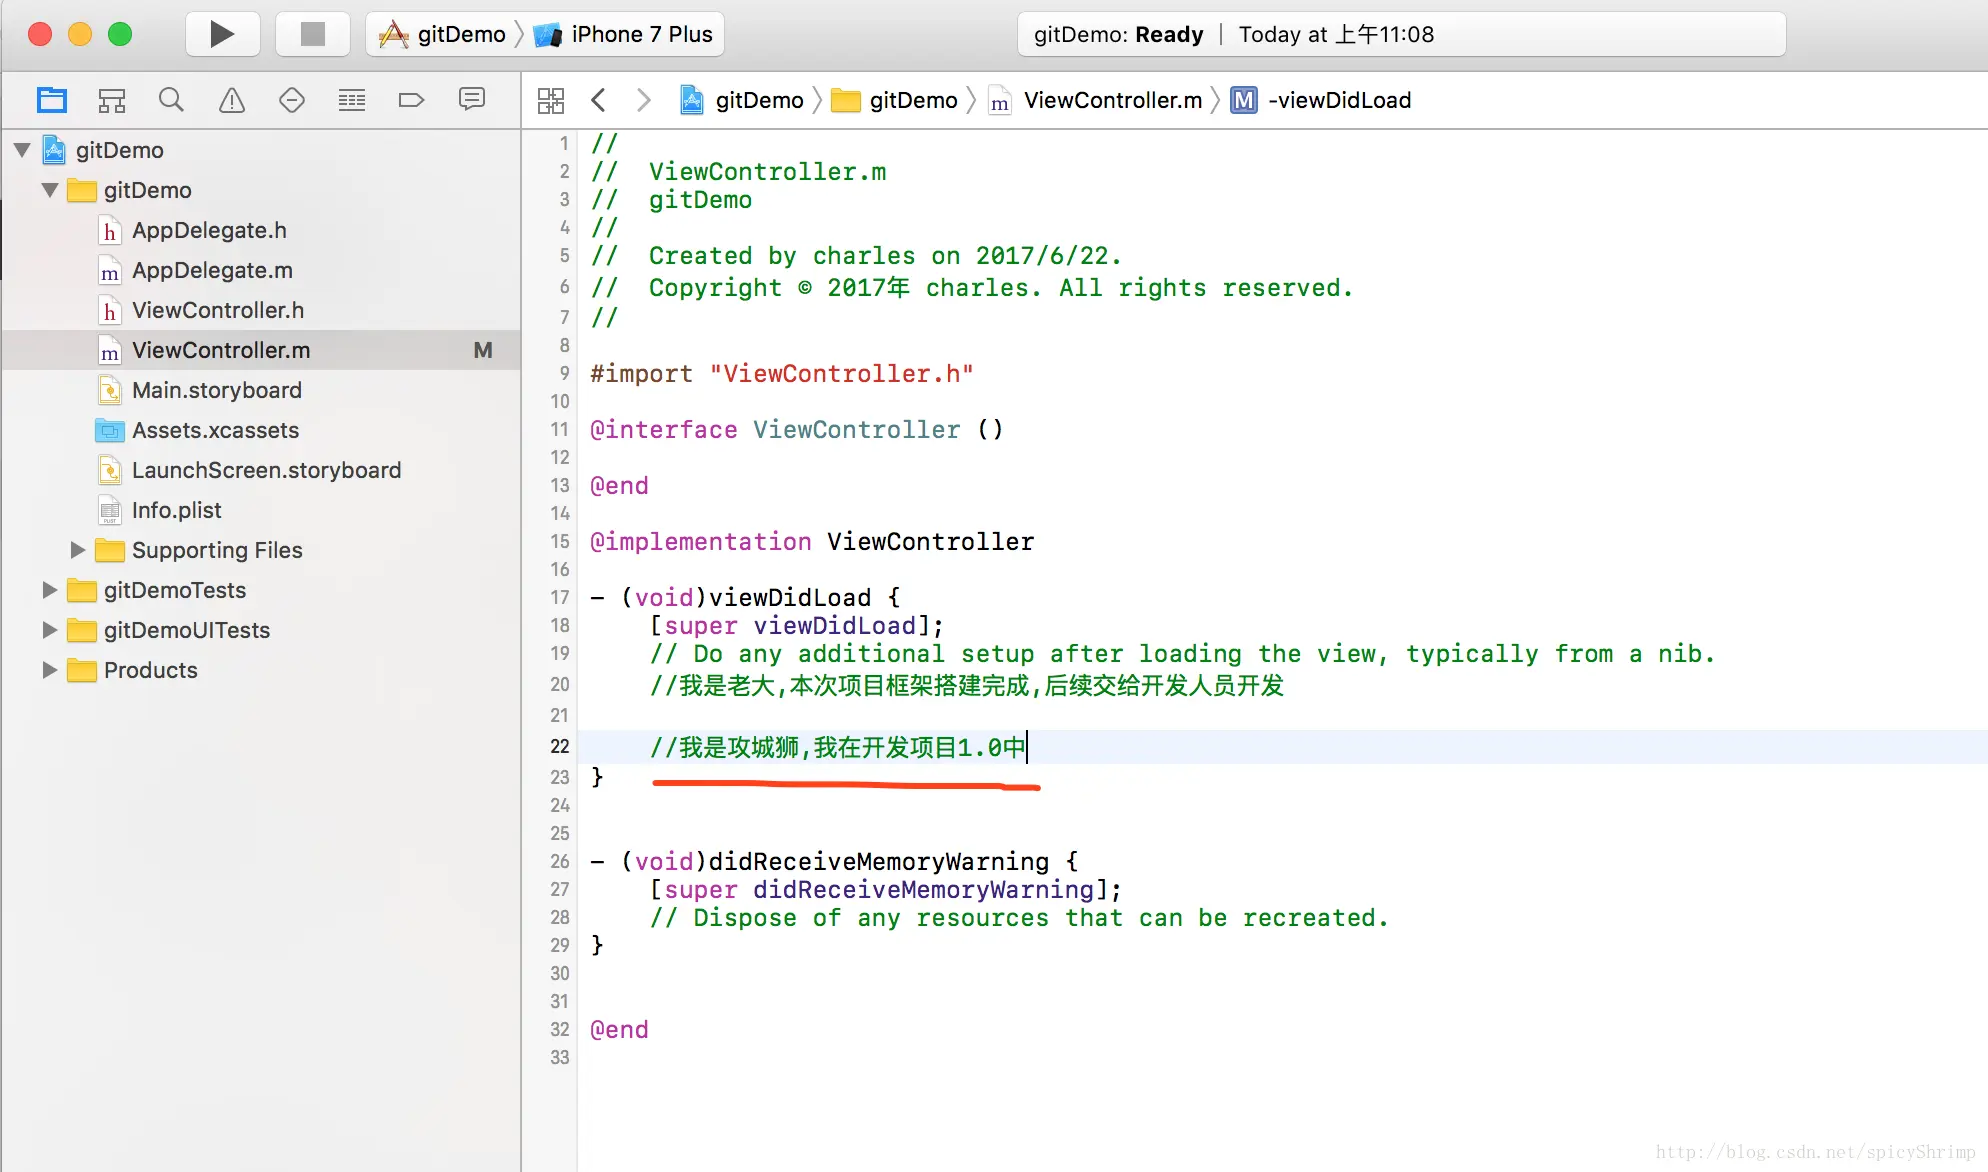Expand the Products folder
Viewport: 1988px width, 1172px height.
[x=49, y=670]
